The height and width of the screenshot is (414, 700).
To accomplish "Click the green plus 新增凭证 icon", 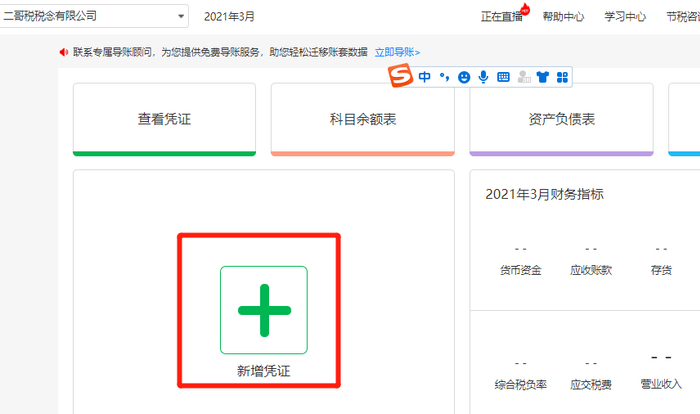I will (264, 310).
